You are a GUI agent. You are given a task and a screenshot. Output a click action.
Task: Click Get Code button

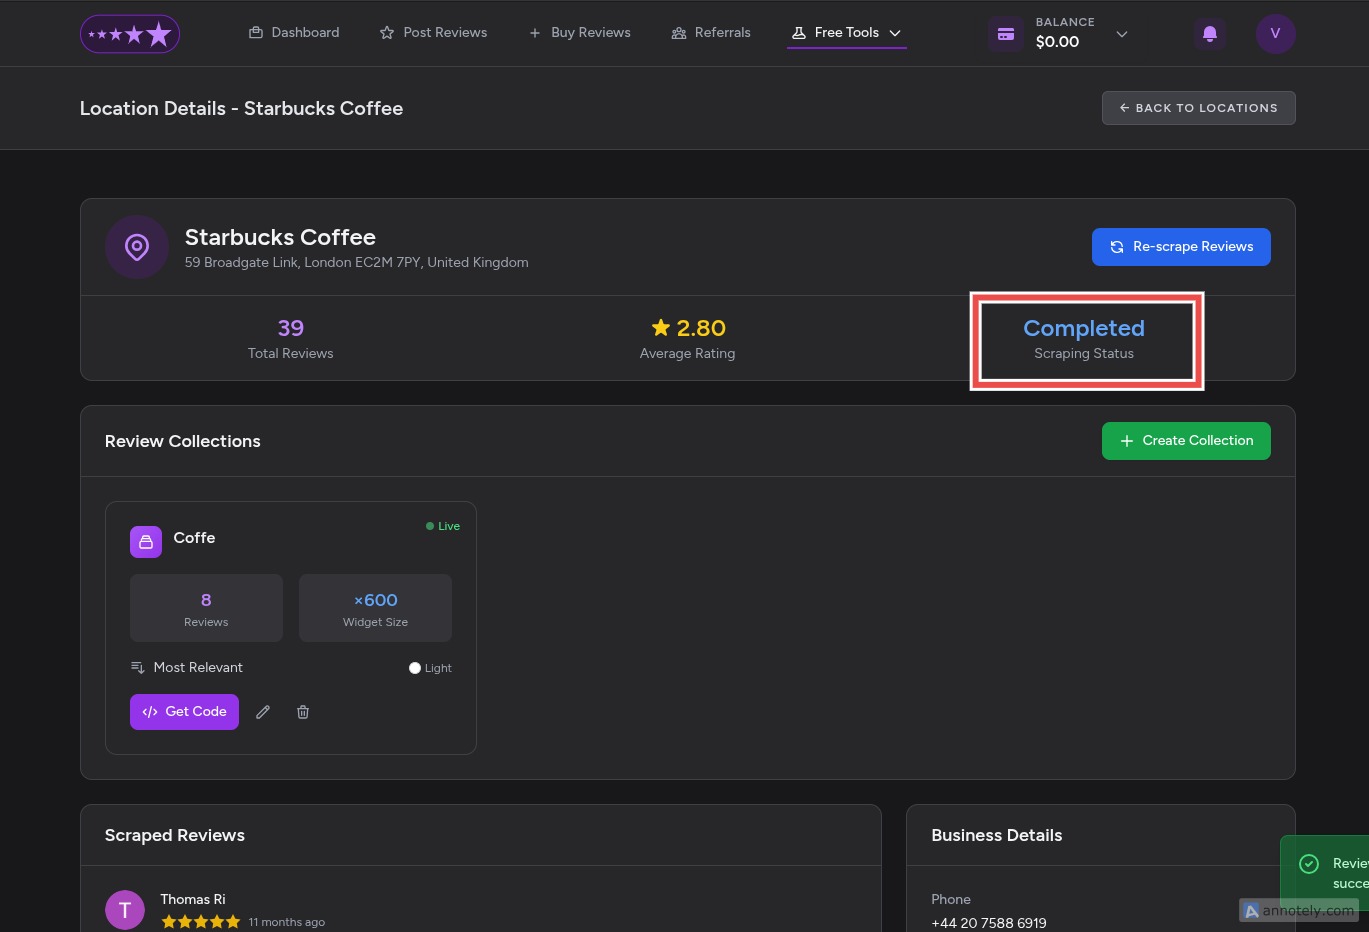pyautogui.click(x=184, y=712)
